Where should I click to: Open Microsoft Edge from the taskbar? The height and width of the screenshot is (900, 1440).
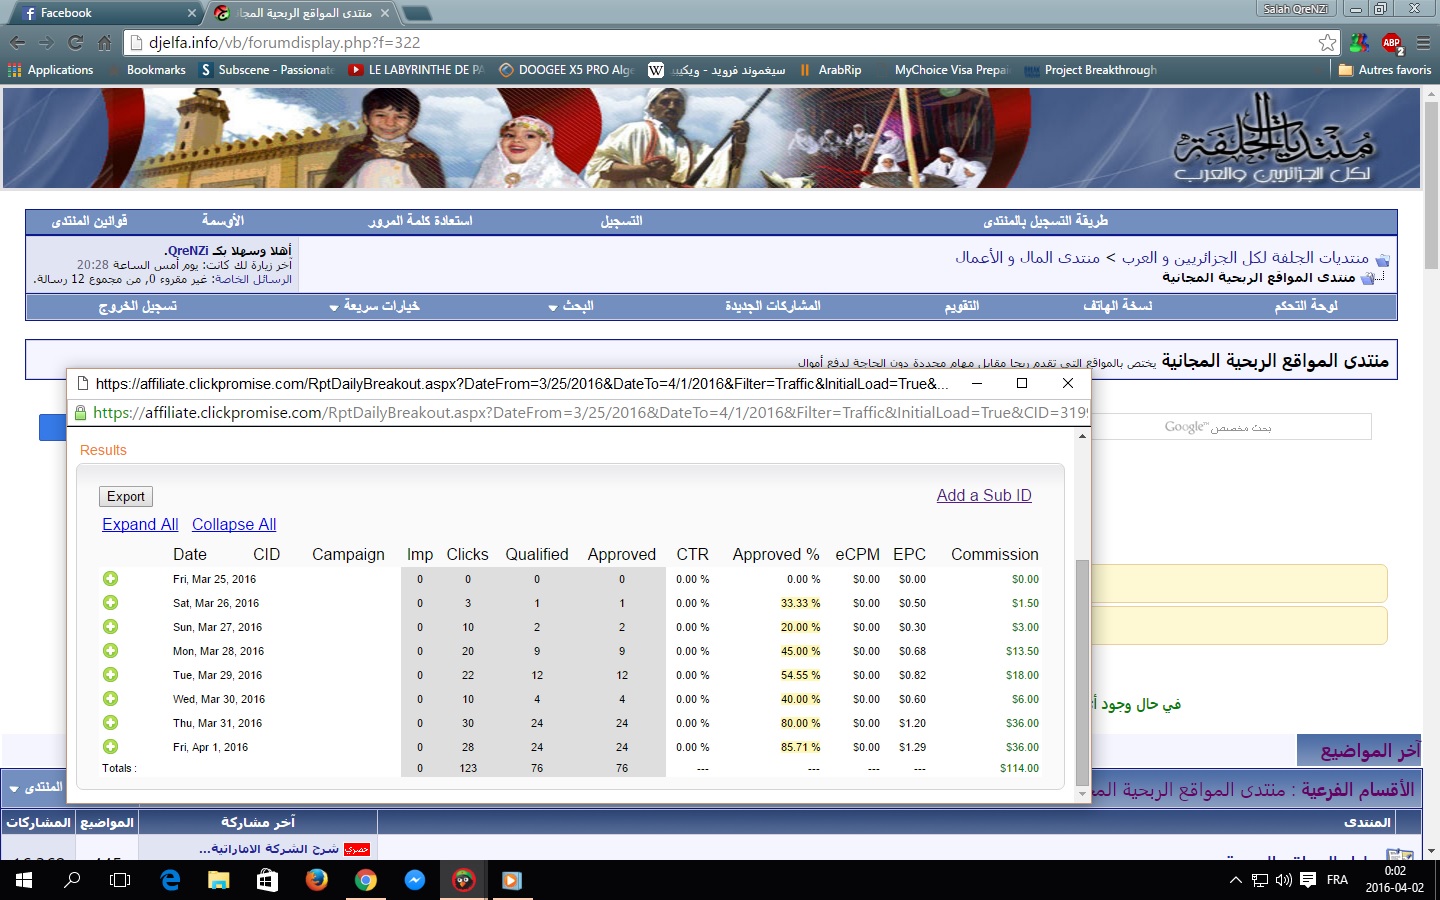tap(170, 880)
